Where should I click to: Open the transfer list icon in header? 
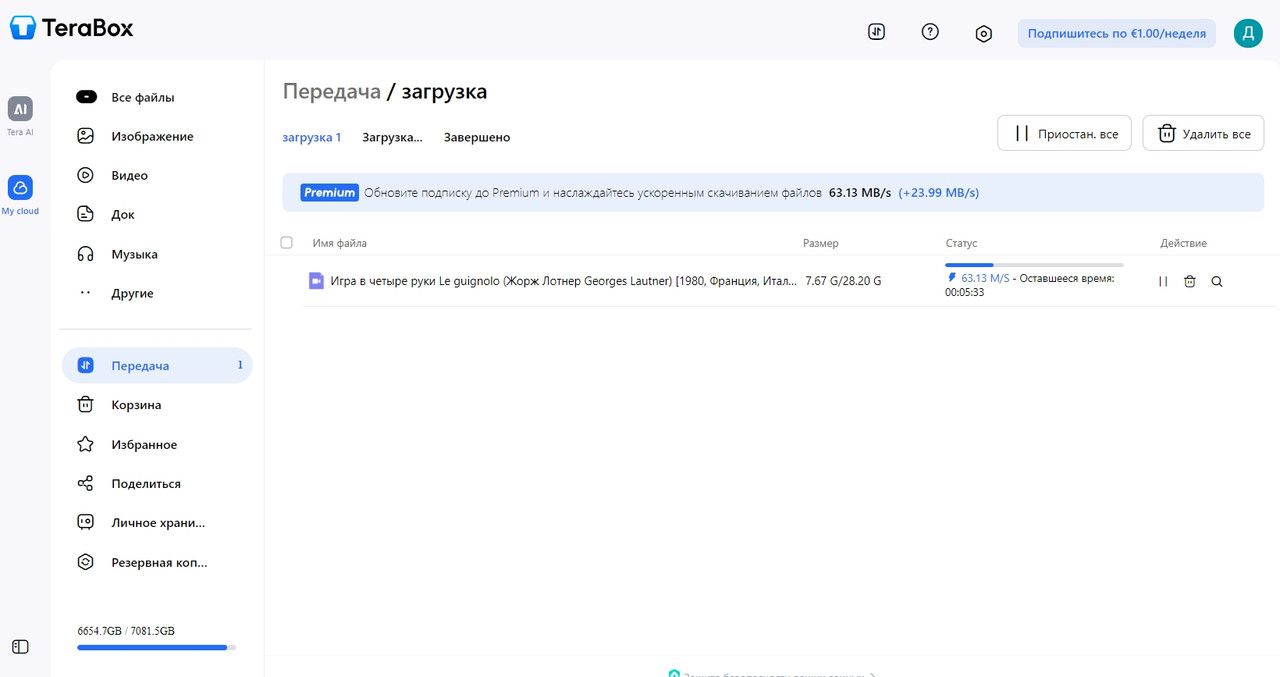click(x=877, y=32)
